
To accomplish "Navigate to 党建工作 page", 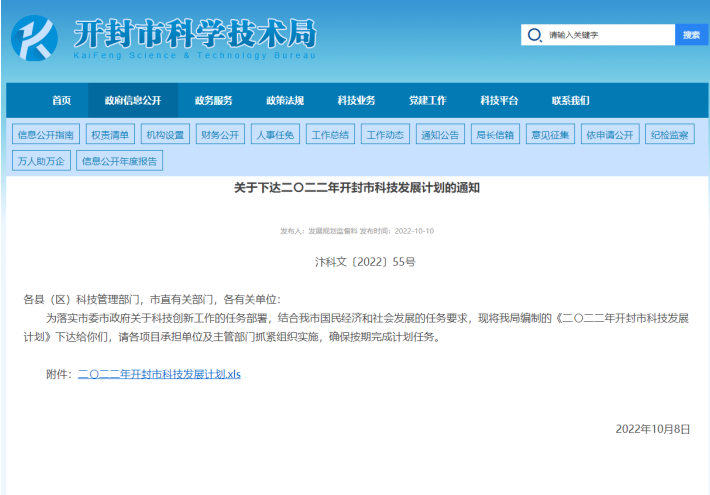I will (x=428, y=100).
